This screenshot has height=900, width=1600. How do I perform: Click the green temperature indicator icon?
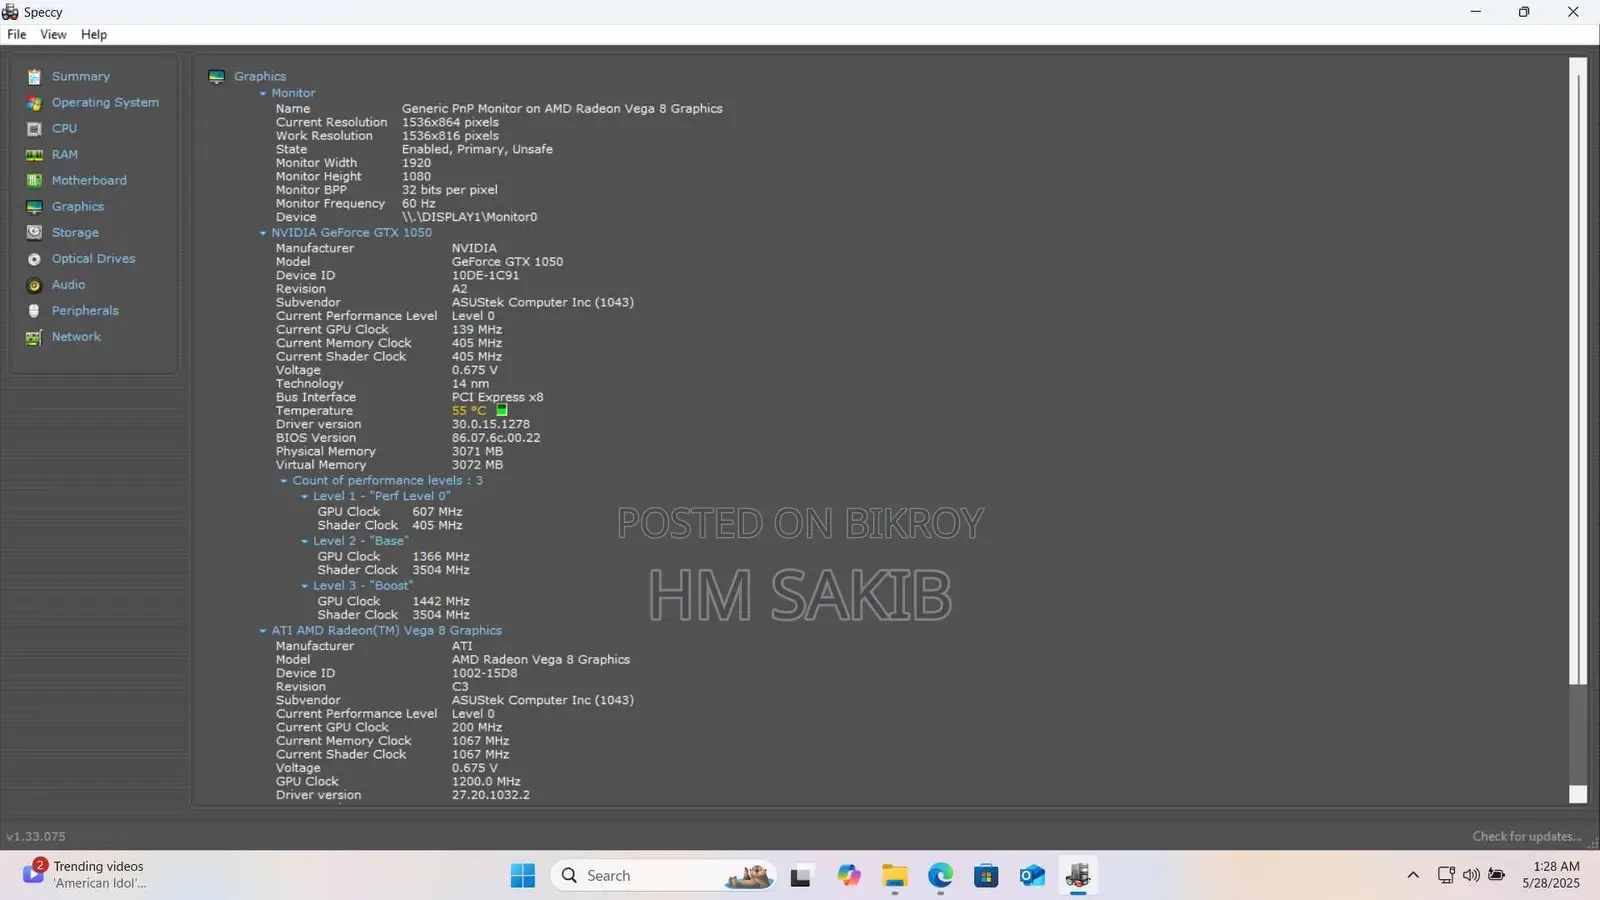[x=502, y=410]
